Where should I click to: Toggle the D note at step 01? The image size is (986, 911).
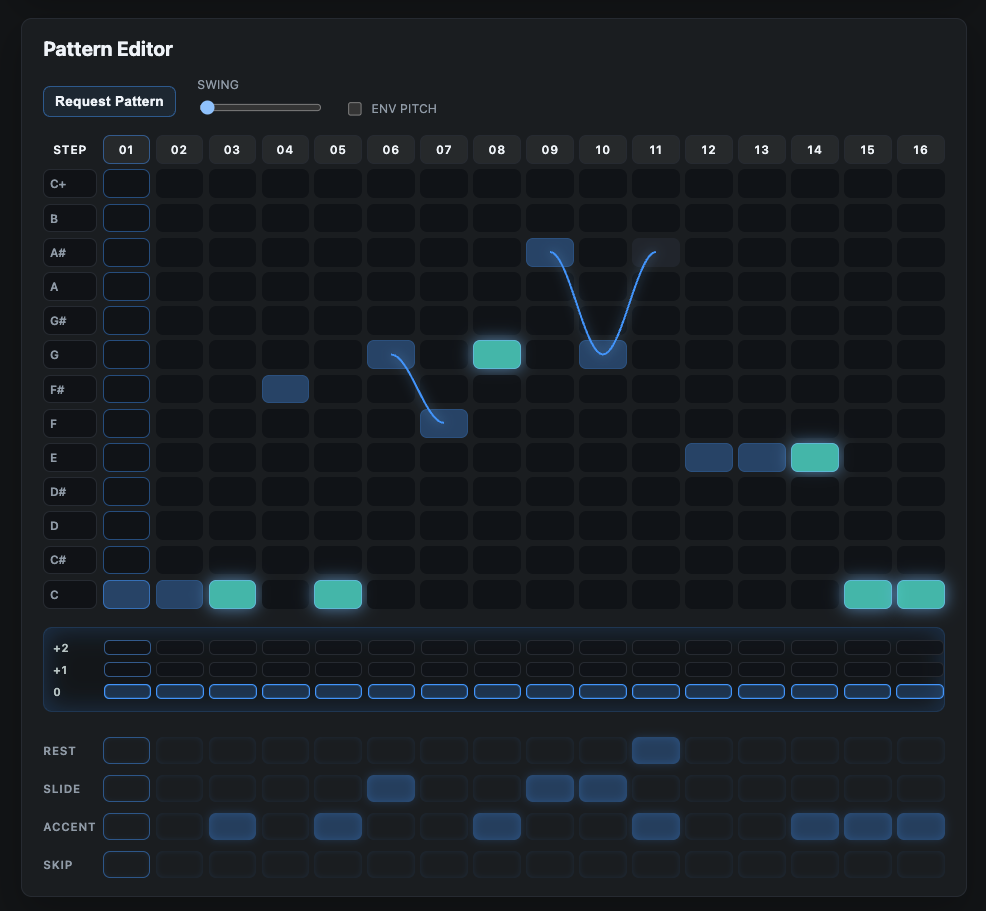(126, 526)
